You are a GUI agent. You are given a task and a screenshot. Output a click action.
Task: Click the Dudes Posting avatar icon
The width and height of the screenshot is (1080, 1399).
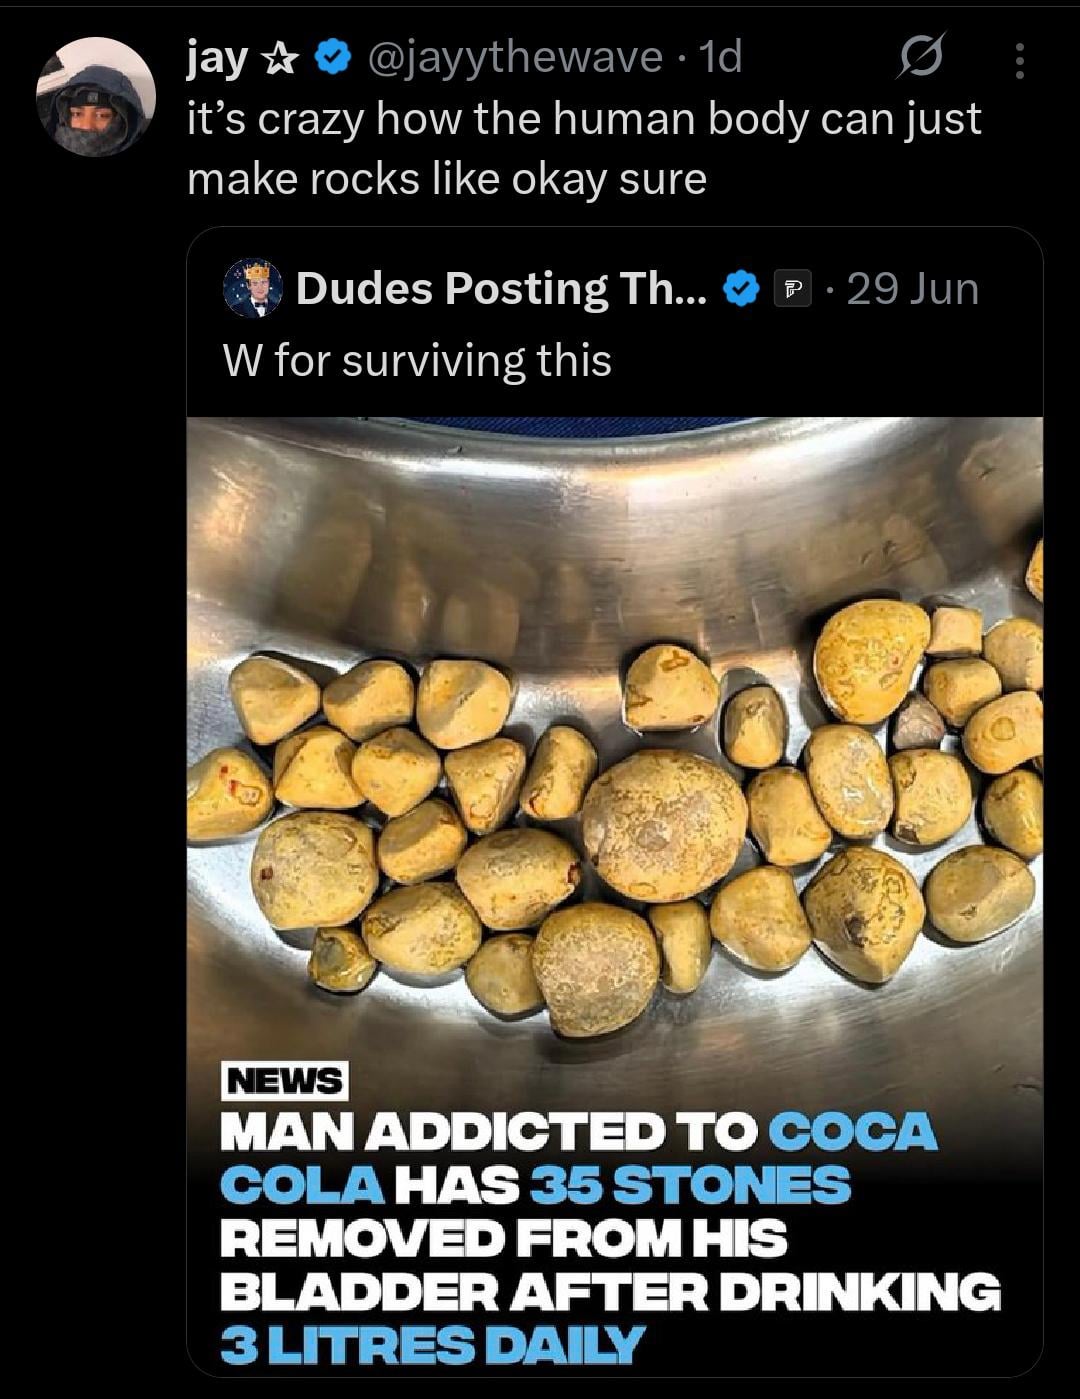pos(252,289)
